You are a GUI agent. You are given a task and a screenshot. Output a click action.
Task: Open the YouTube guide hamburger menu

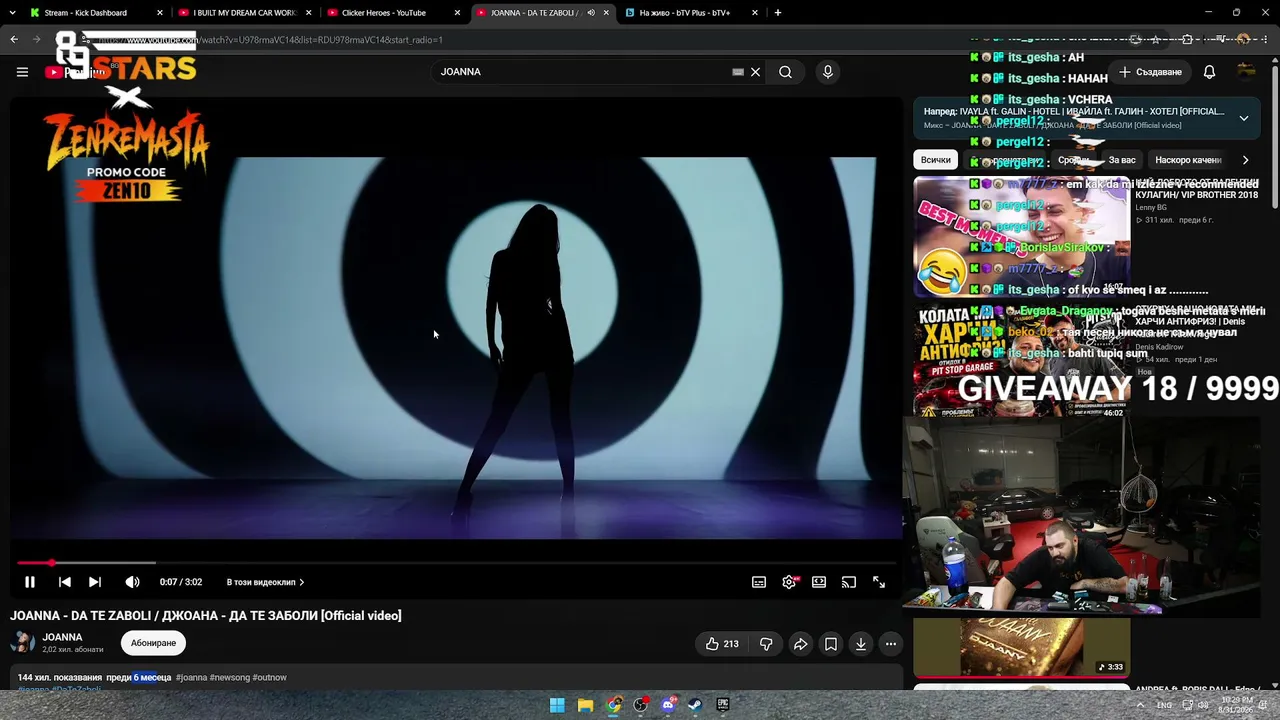pos(22,72)
